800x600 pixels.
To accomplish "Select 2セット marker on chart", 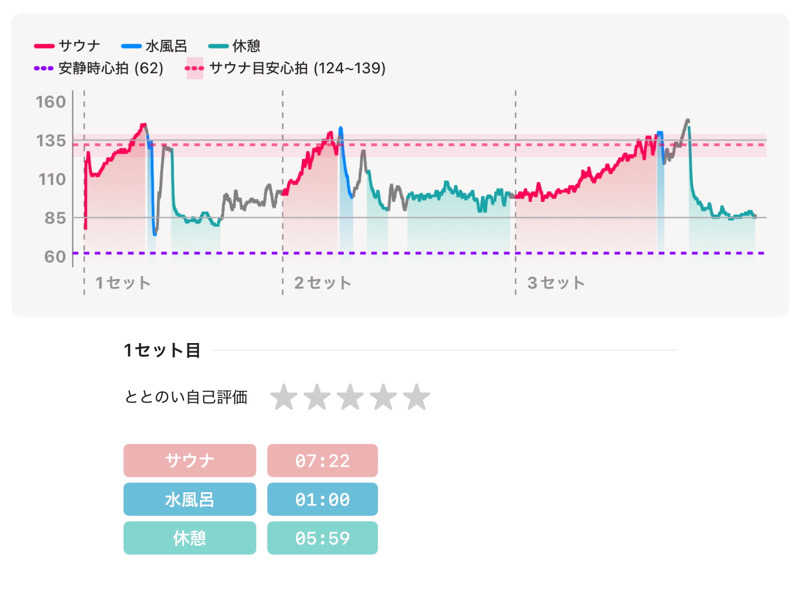I will coord(323,283).
